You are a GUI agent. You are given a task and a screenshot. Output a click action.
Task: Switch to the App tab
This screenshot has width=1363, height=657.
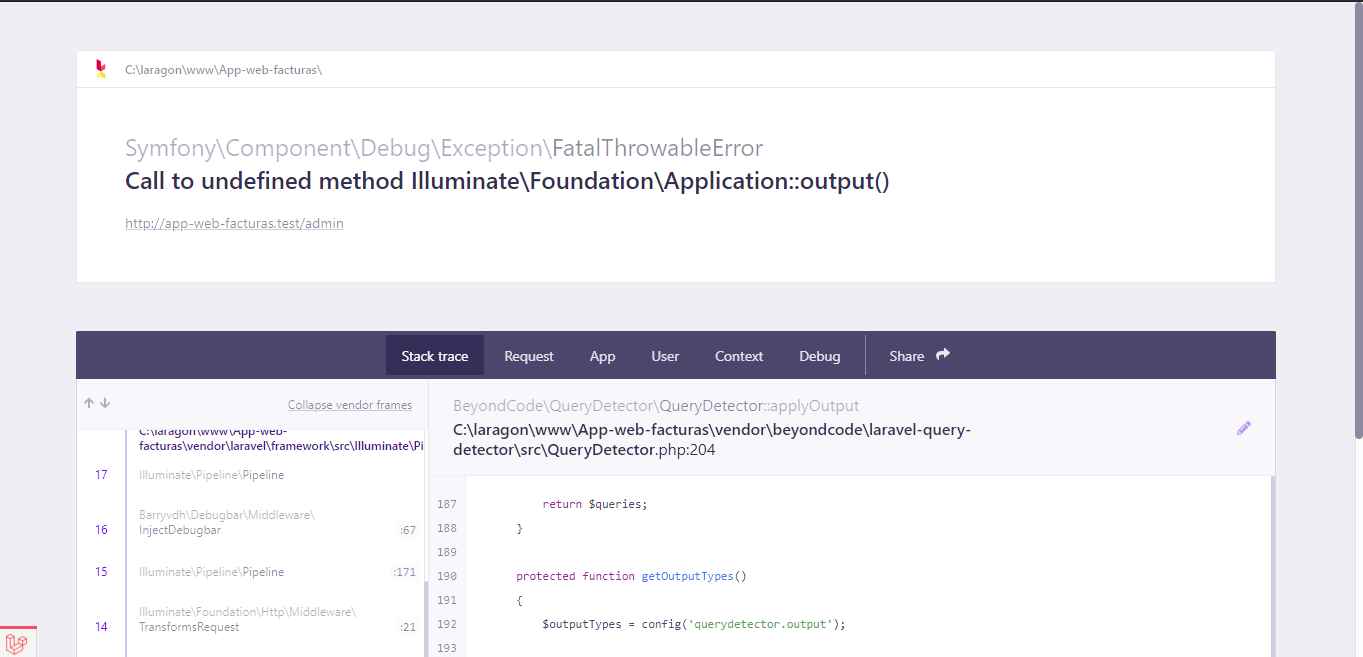tap(603, 356)
